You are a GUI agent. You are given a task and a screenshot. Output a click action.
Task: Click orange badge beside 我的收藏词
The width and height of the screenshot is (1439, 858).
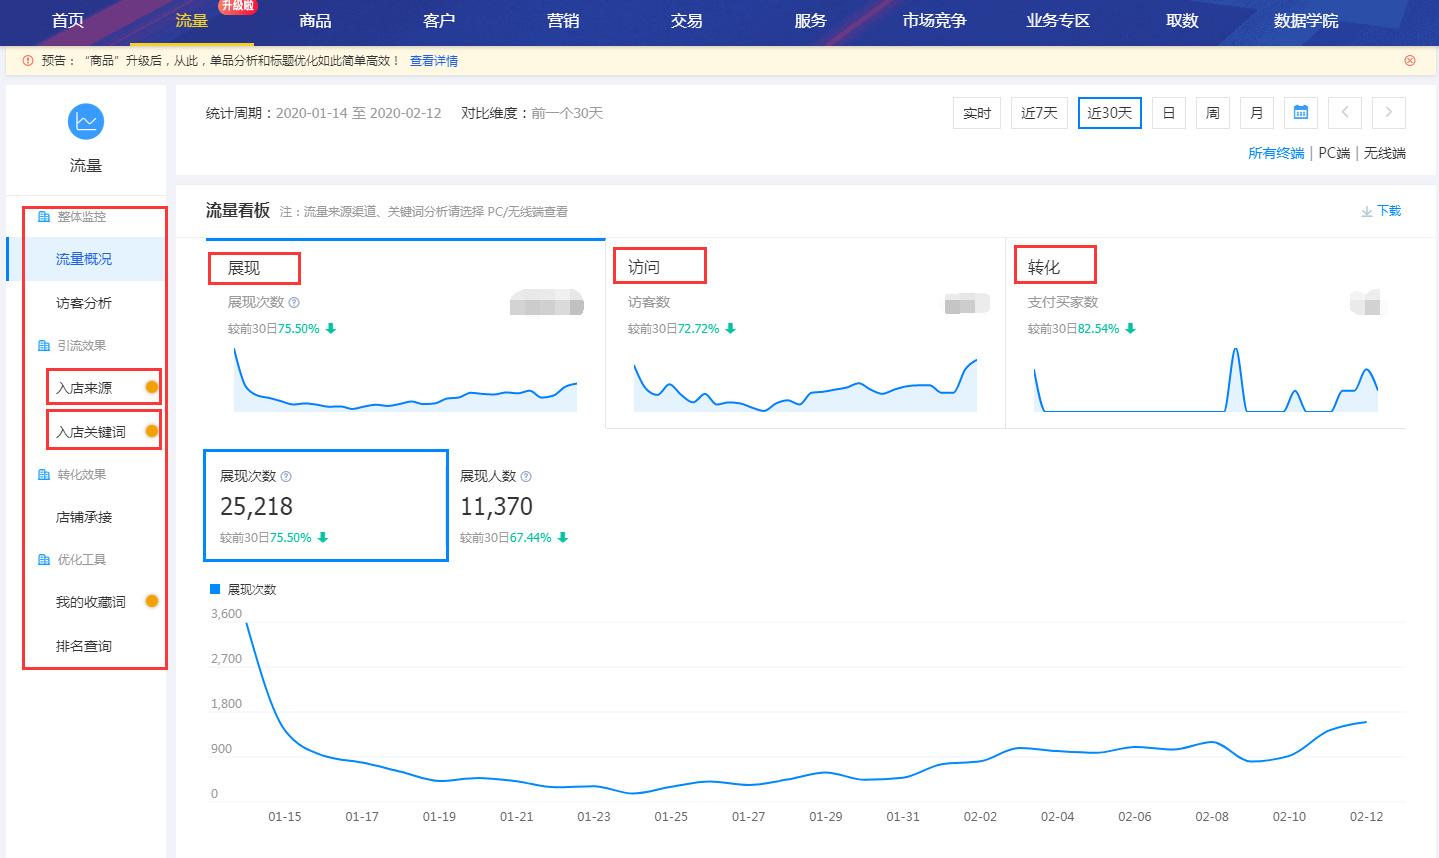pyautogui.click(x=152, y=601)
